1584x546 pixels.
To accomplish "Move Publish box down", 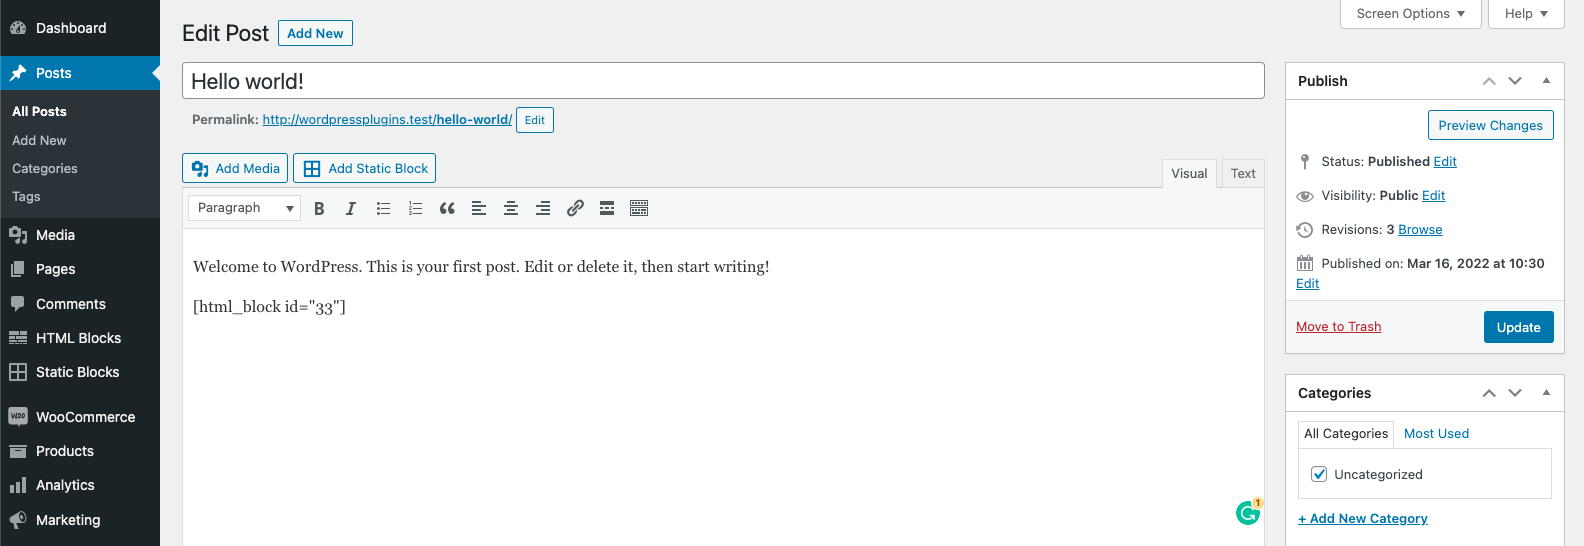I will click(1515, 81).
